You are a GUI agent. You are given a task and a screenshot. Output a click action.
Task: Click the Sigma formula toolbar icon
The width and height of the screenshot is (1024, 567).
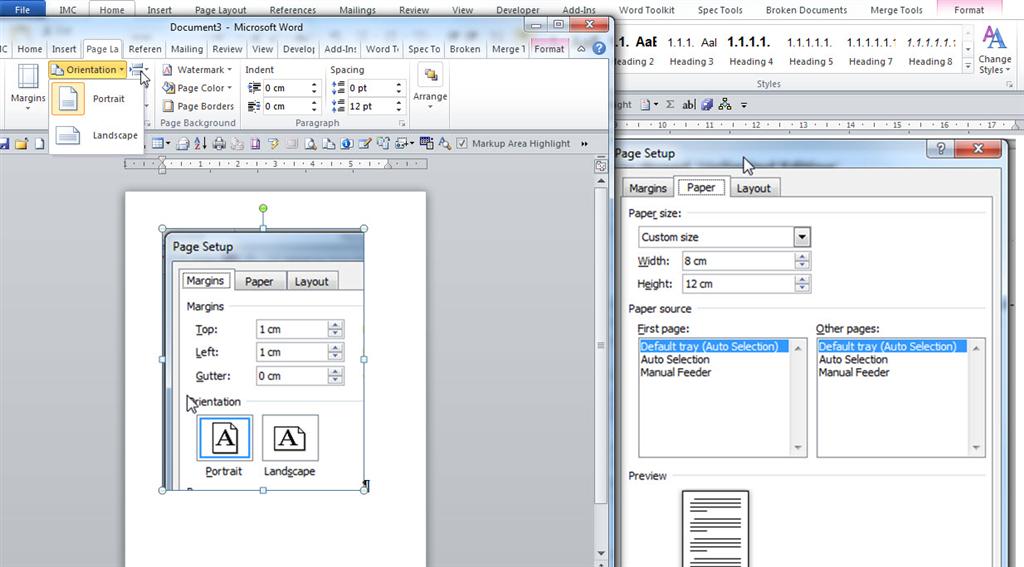click(670, 105)
